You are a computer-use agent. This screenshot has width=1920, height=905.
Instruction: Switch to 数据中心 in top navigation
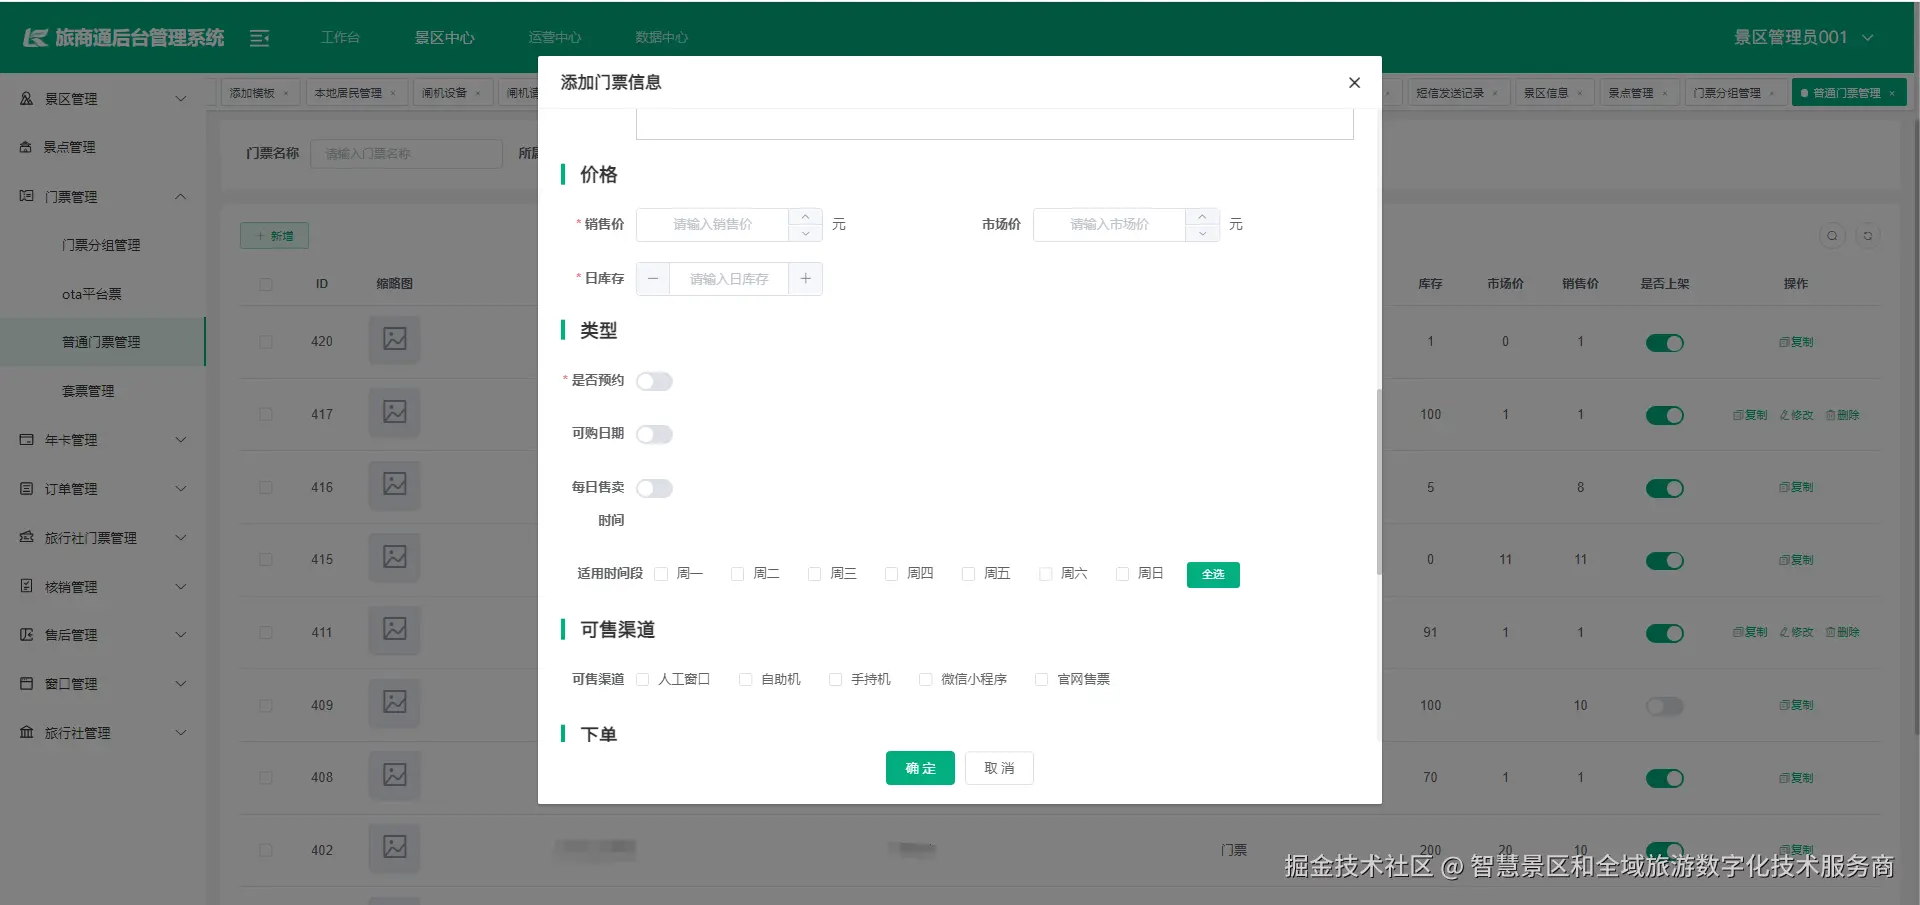click(661, 37)
